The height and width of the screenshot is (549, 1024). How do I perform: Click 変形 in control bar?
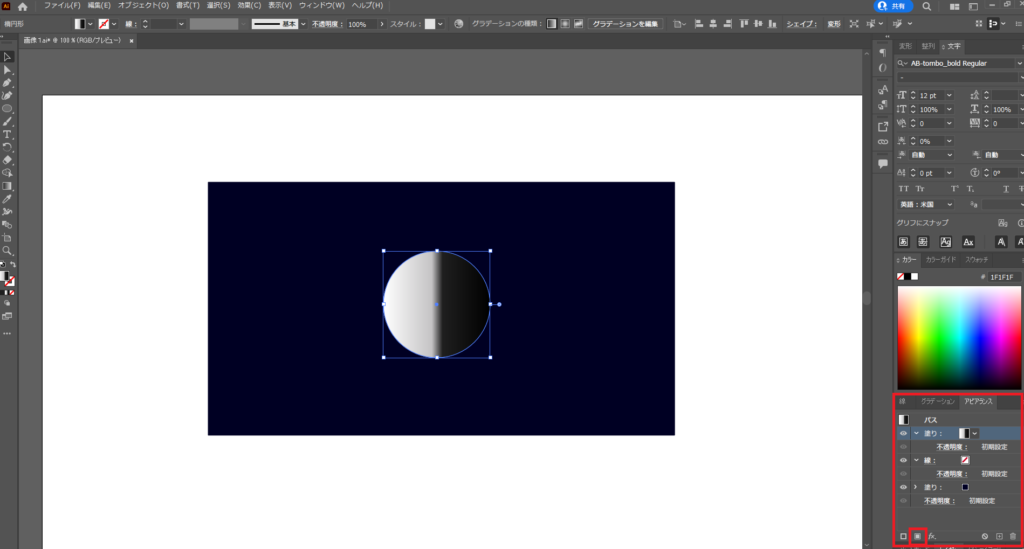tap(834, 24)
